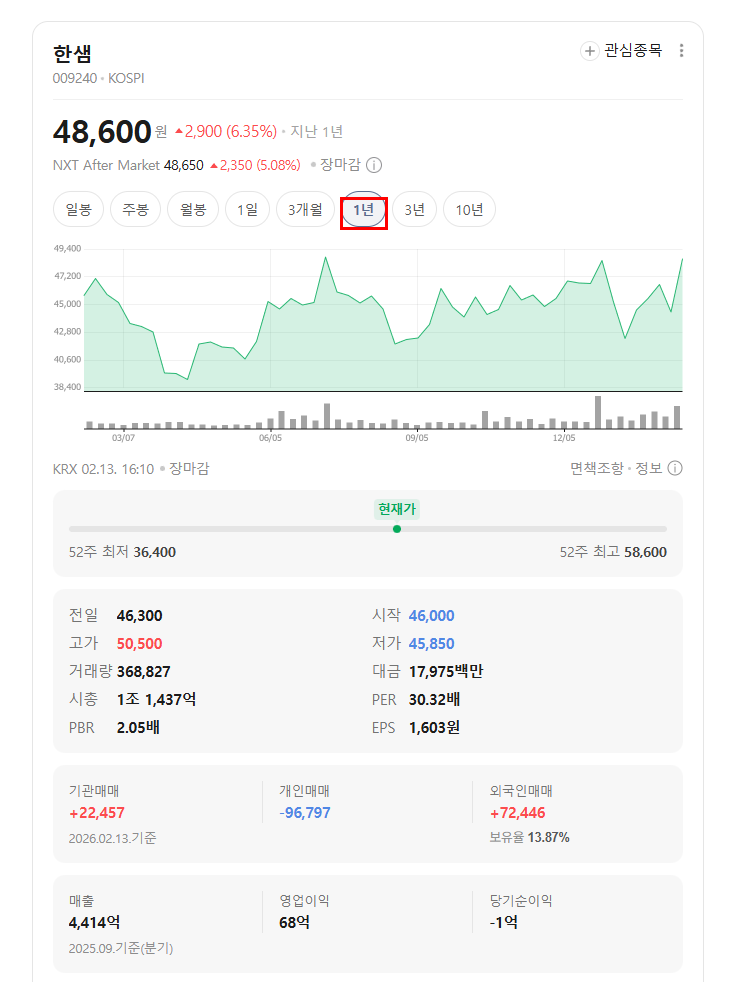Screen dimensions: 739x982
Task: Click the 한샘 stock title
Action: tap(73, 54)
